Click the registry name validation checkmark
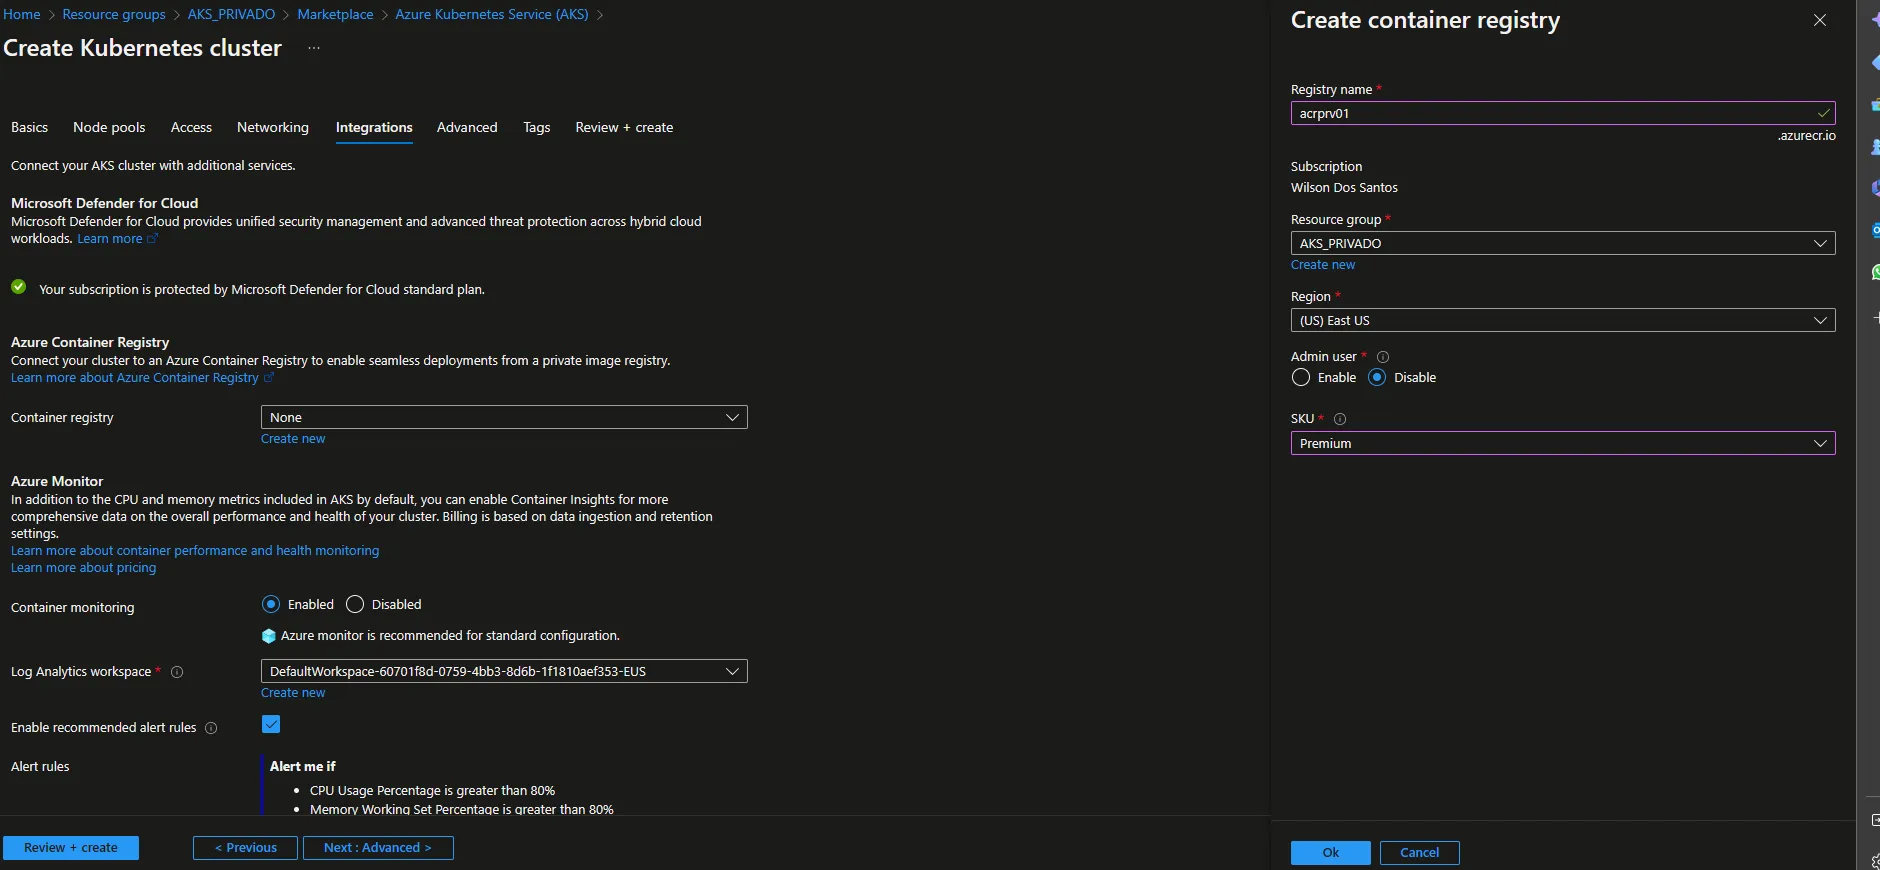The image size is (1880, 870). [x=1823, y=113]
